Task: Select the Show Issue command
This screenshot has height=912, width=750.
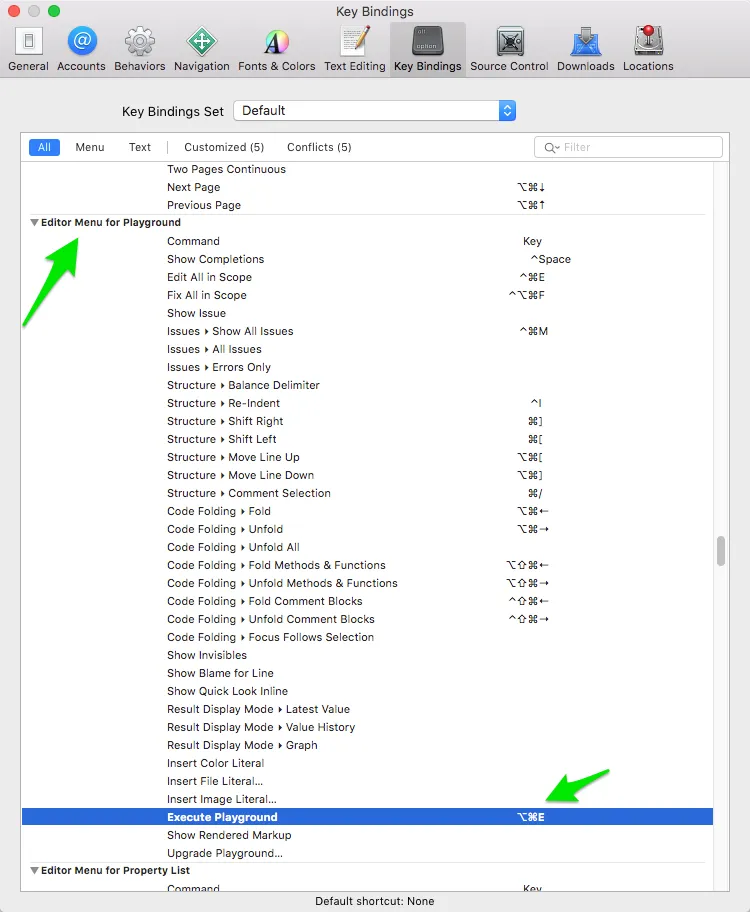Action: pos(367,314)
